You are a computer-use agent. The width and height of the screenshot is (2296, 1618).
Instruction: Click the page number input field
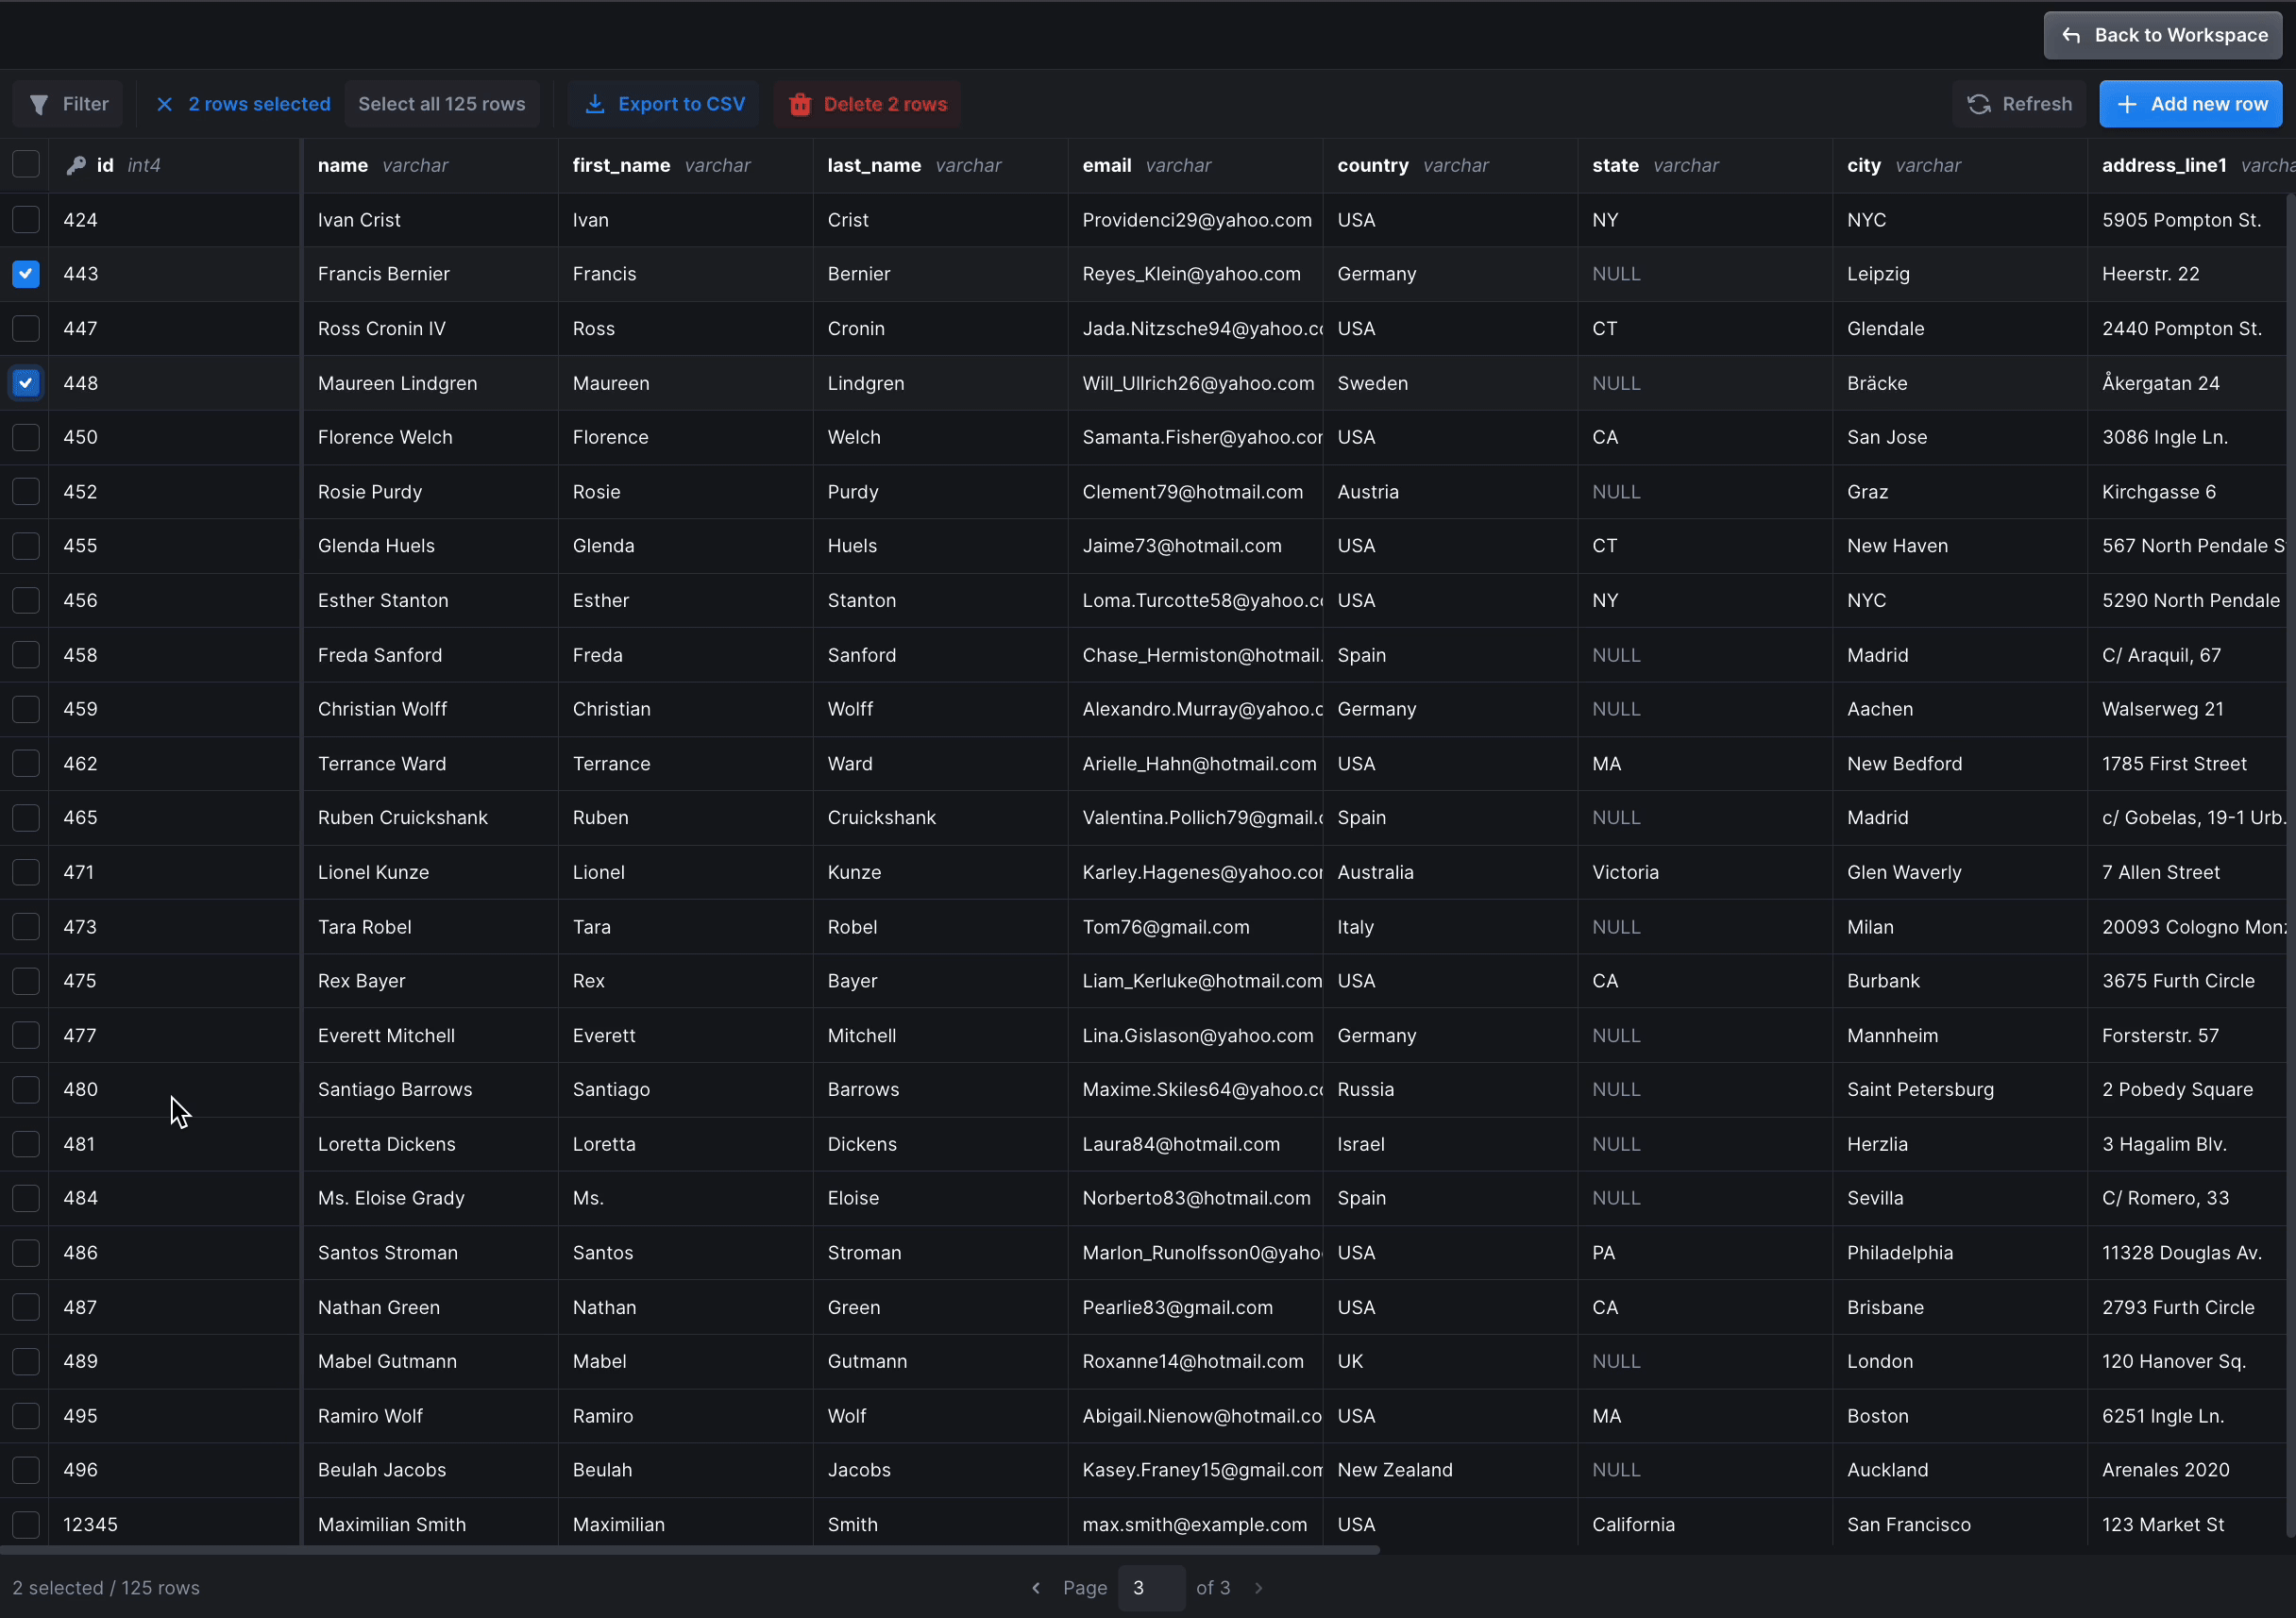pos(1151,1588)
